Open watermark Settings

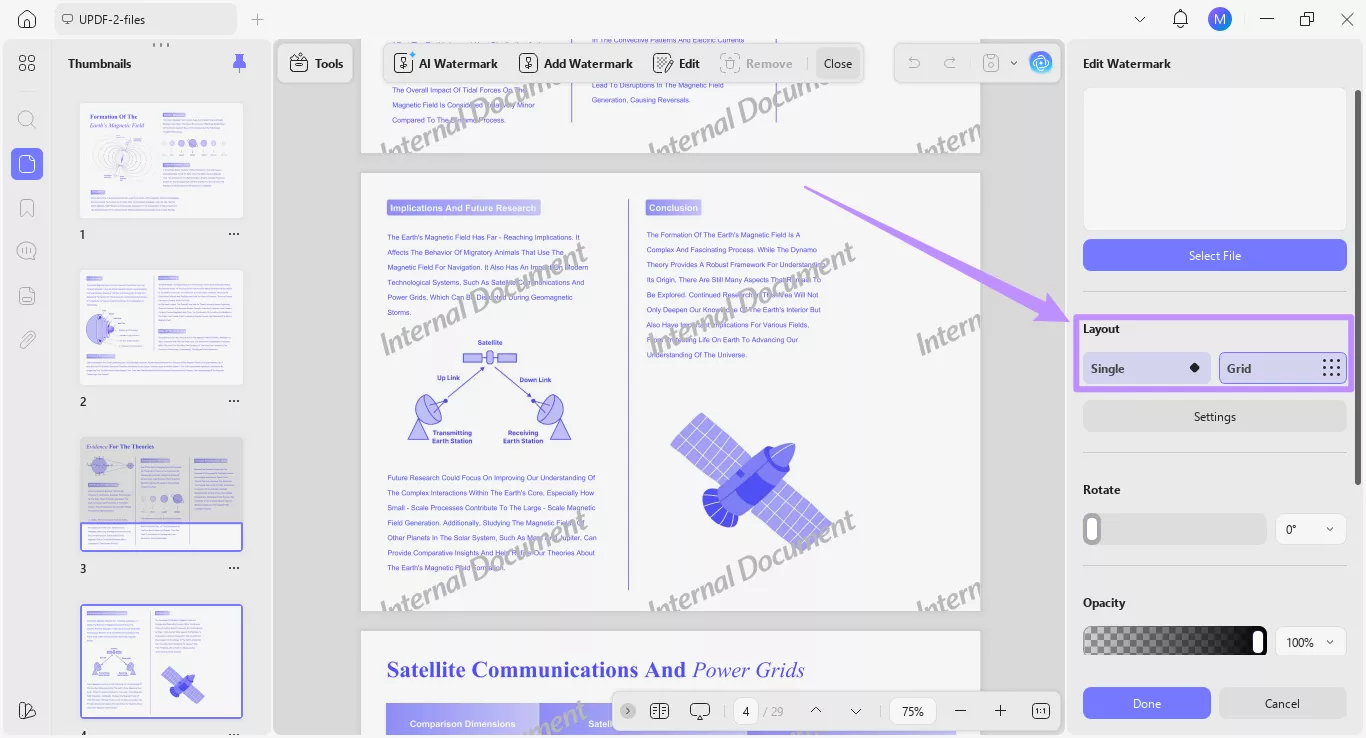(x=1214, y=416)
